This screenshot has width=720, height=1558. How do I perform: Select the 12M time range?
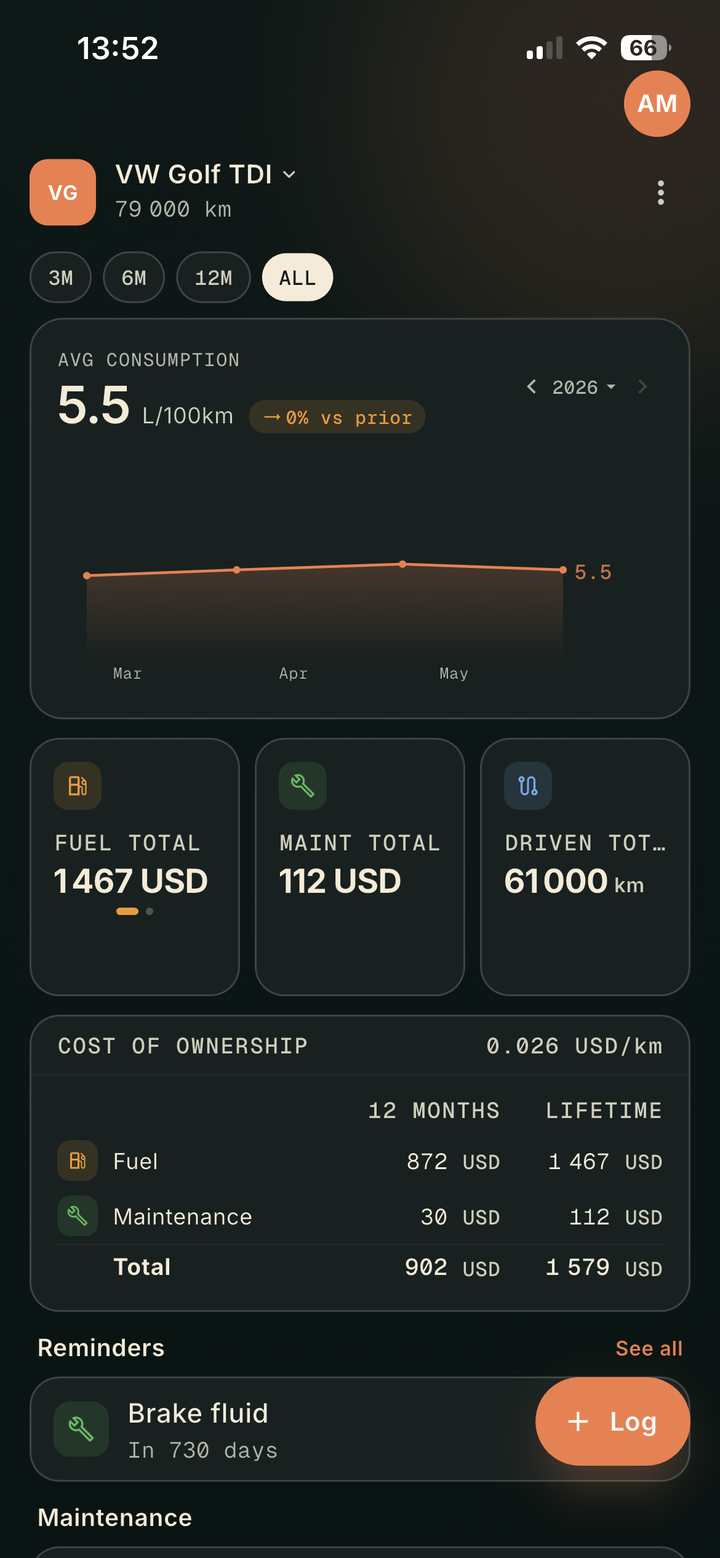pyautogui.click(x=213, y=278)
